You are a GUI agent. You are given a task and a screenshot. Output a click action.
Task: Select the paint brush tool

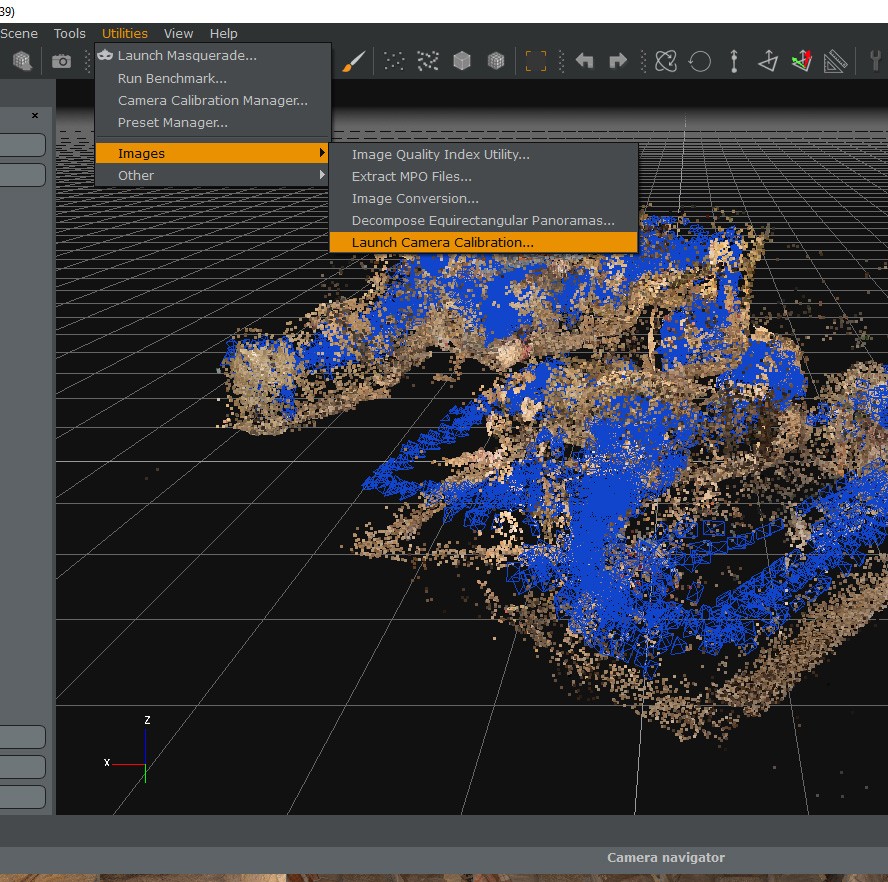tap(353, 61)
